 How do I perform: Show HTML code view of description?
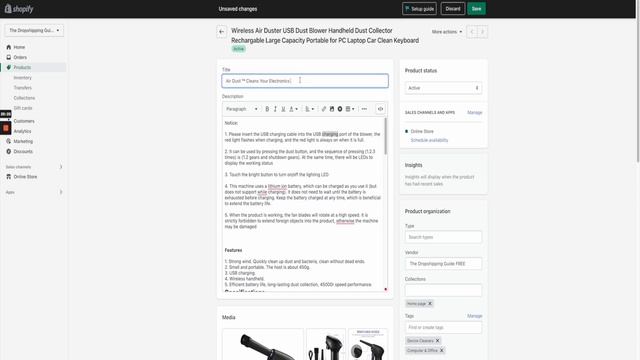click(x=380, y=109)
